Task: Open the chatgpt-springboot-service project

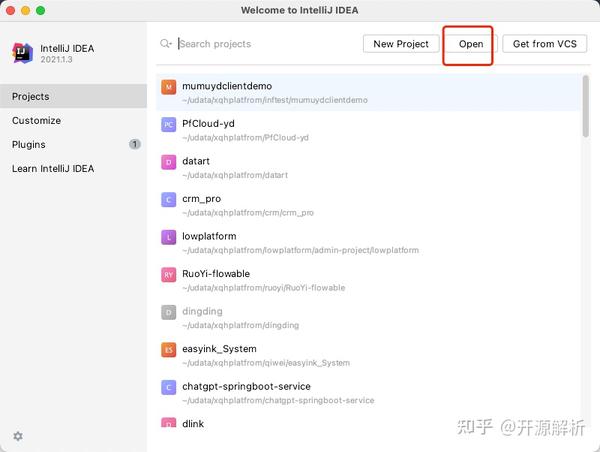Action: pos(246,387)
